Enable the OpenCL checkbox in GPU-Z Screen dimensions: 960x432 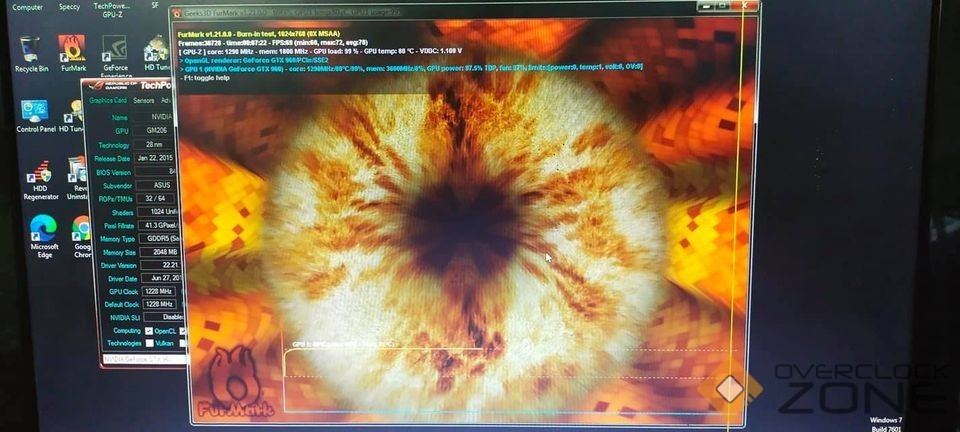pos(149,331)
